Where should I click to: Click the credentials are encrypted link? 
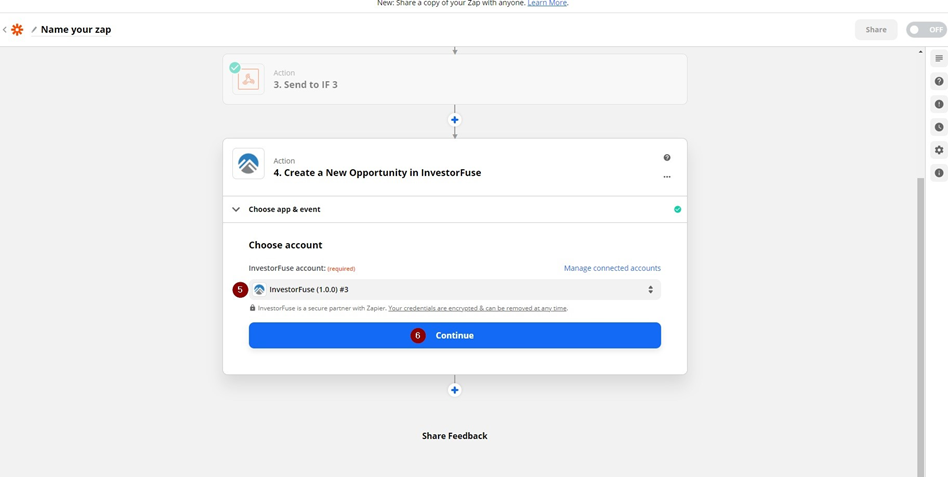(x=478, y=308)
